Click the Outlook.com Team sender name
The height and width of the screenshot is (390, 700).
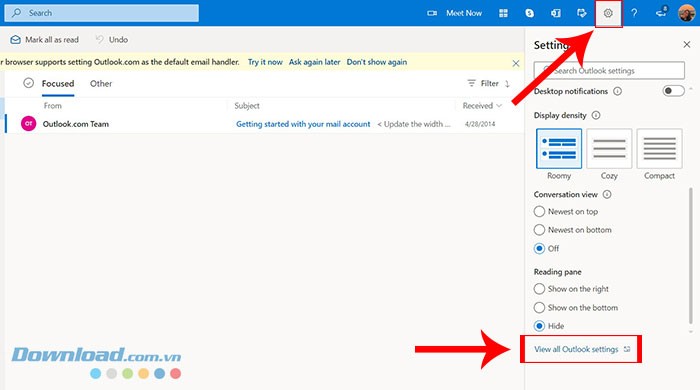76,124
